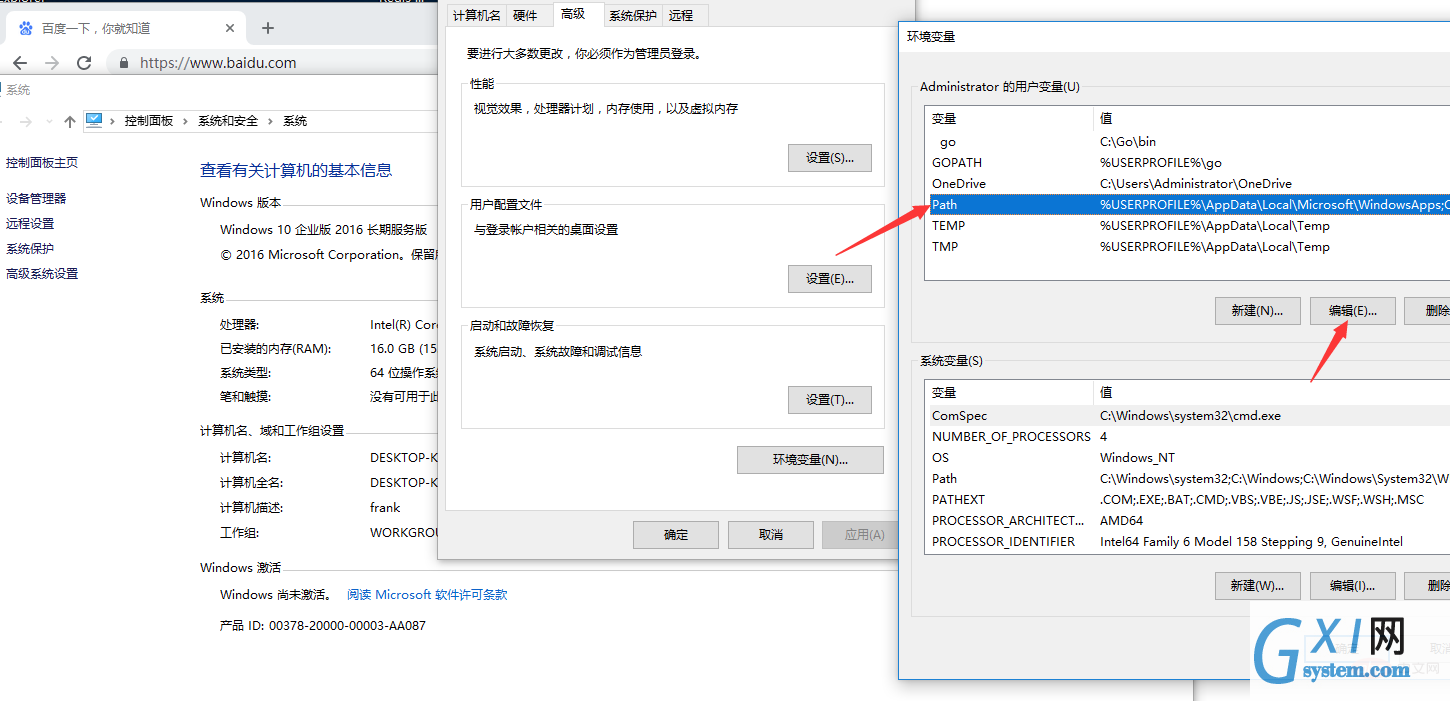Image resolution: width=1450 pixels, height=701 pixels.
Task: Select Path row in system variables
Action: click(x=1188, y=479)
